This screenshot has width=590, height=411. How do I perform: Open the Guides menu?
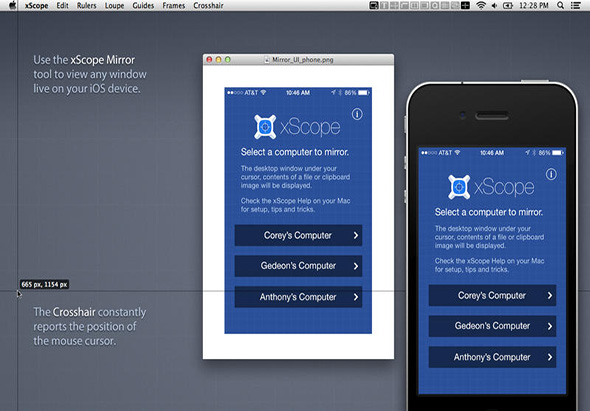pos(143,6)
